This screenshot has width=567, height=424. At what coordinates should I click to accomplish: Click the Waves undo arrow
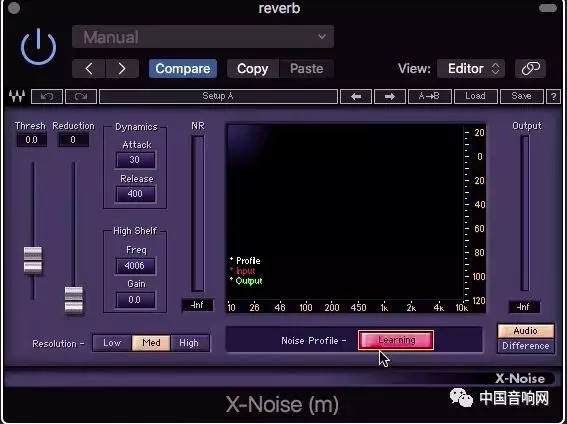[47, 97]
